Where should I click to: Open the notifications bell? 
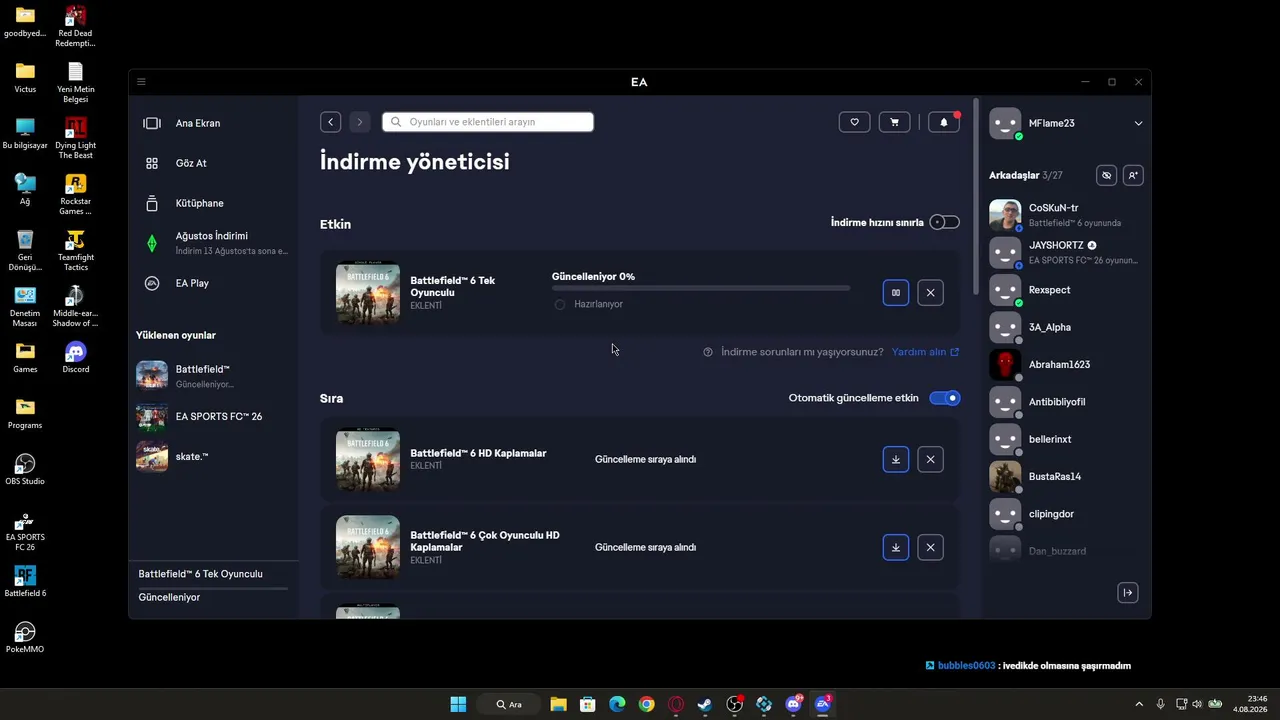pyautogui.click(x=944, y=122)
